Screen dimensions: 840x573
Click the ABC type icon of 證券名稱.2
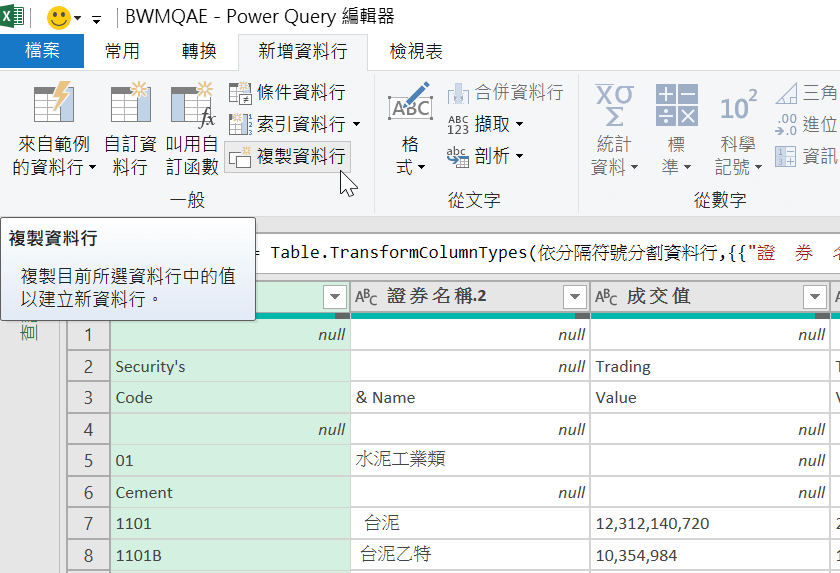[366, 296]
